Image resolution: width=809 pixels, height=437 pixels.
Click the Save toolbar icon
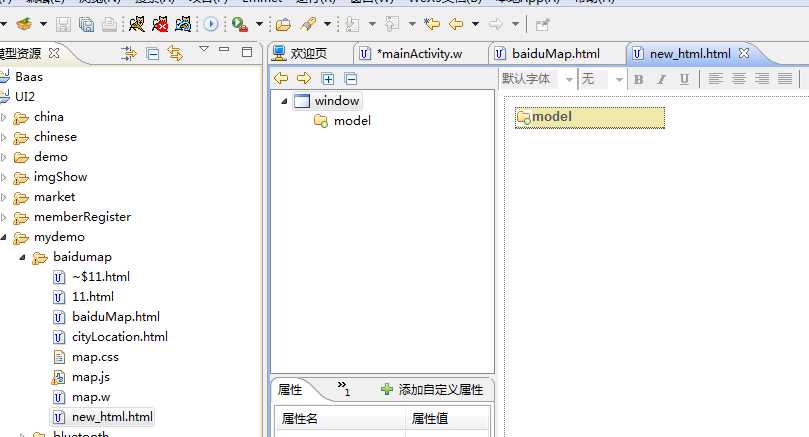pos(63,24)
